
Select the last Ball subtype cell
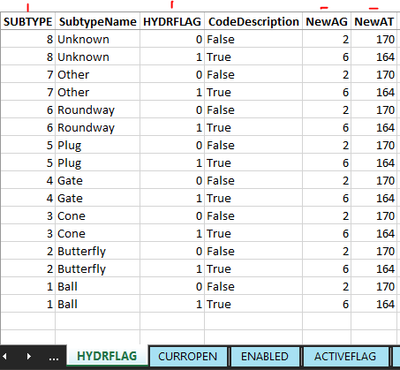click(98, 304)
